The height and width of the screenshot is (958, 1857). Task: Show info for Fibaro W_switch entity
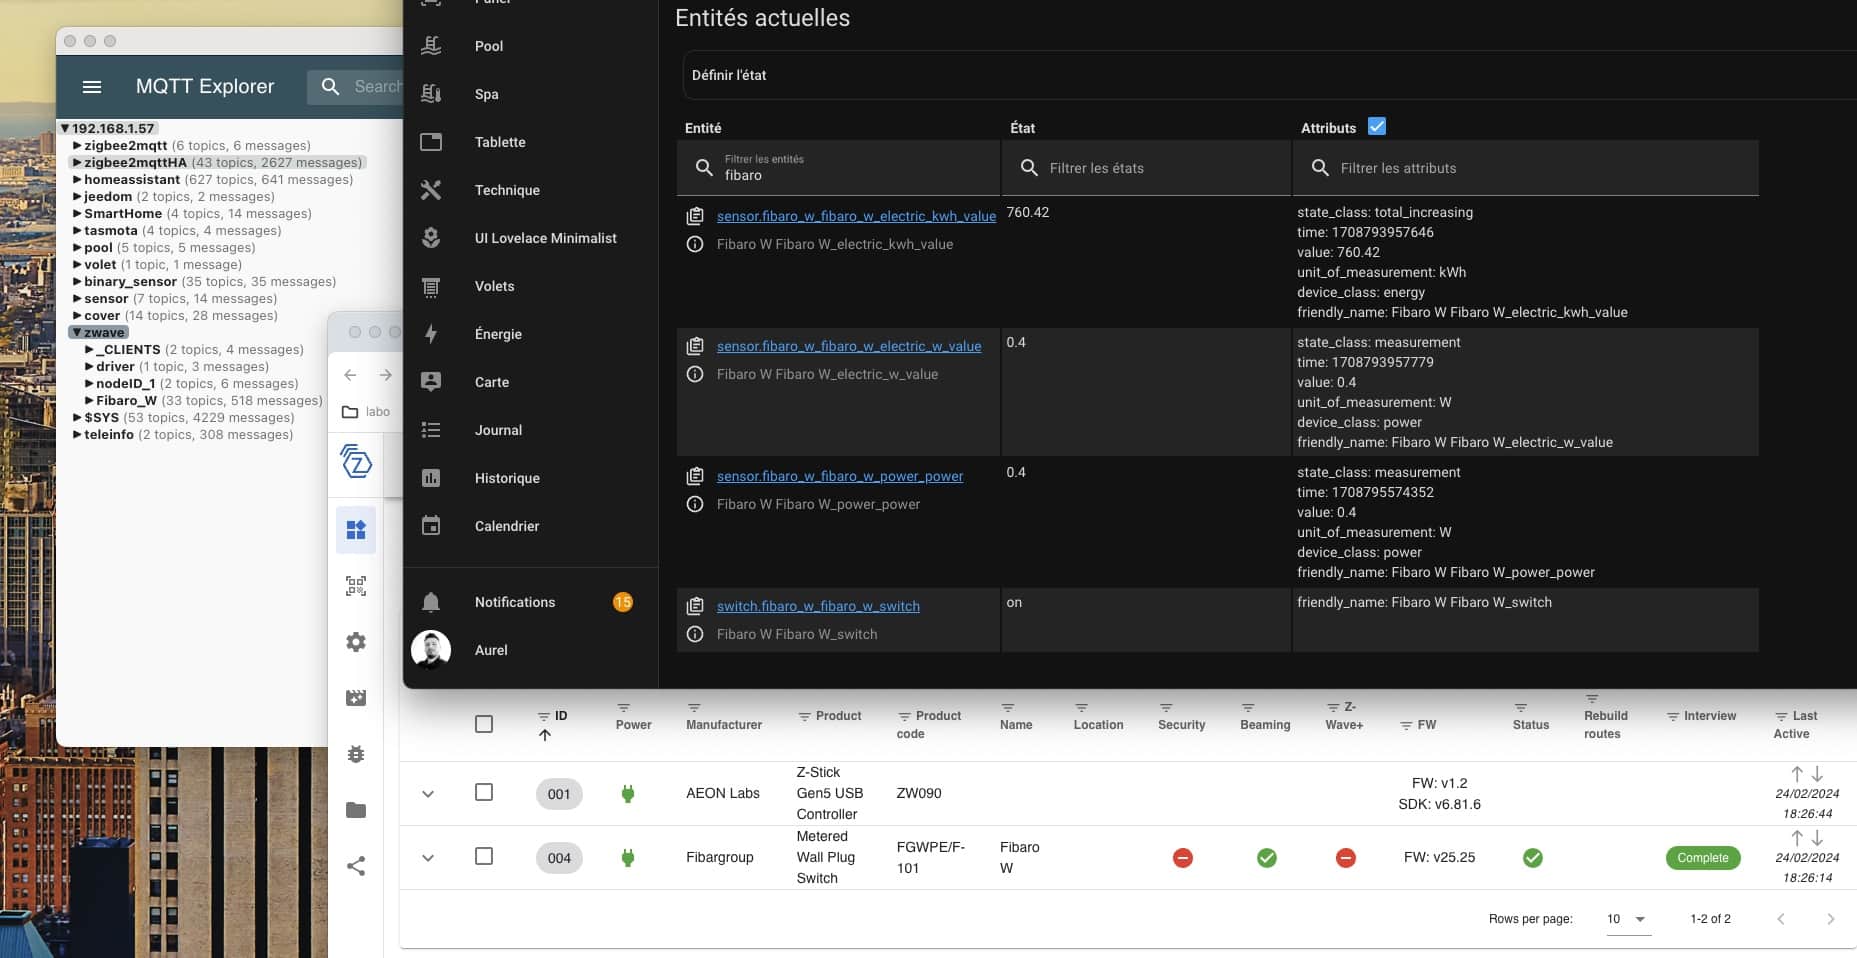pyautogui.click(x=695, y=634)
